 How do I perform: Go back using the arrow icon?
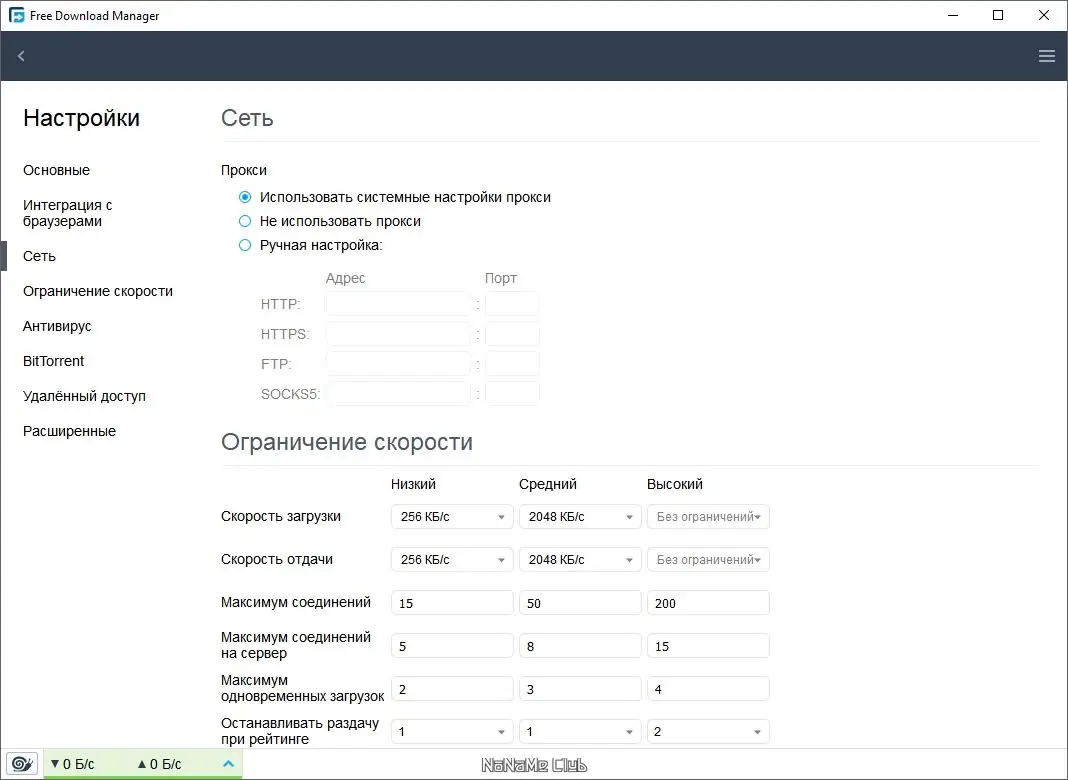(x=21, y=56)
